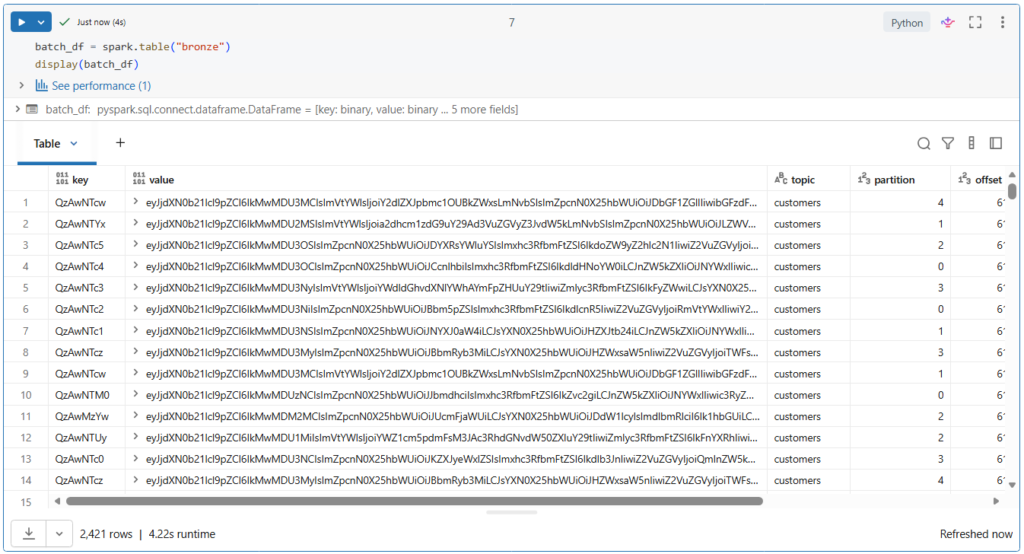Click the partition column header

893,180
